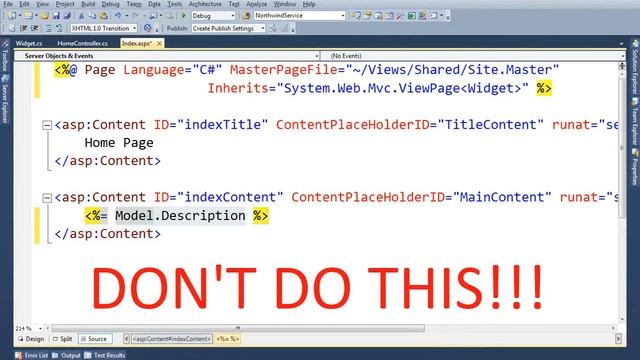This screenshot has width=640, height=360.
Task: Click the Find in Files icon
Action: [246, 16]
